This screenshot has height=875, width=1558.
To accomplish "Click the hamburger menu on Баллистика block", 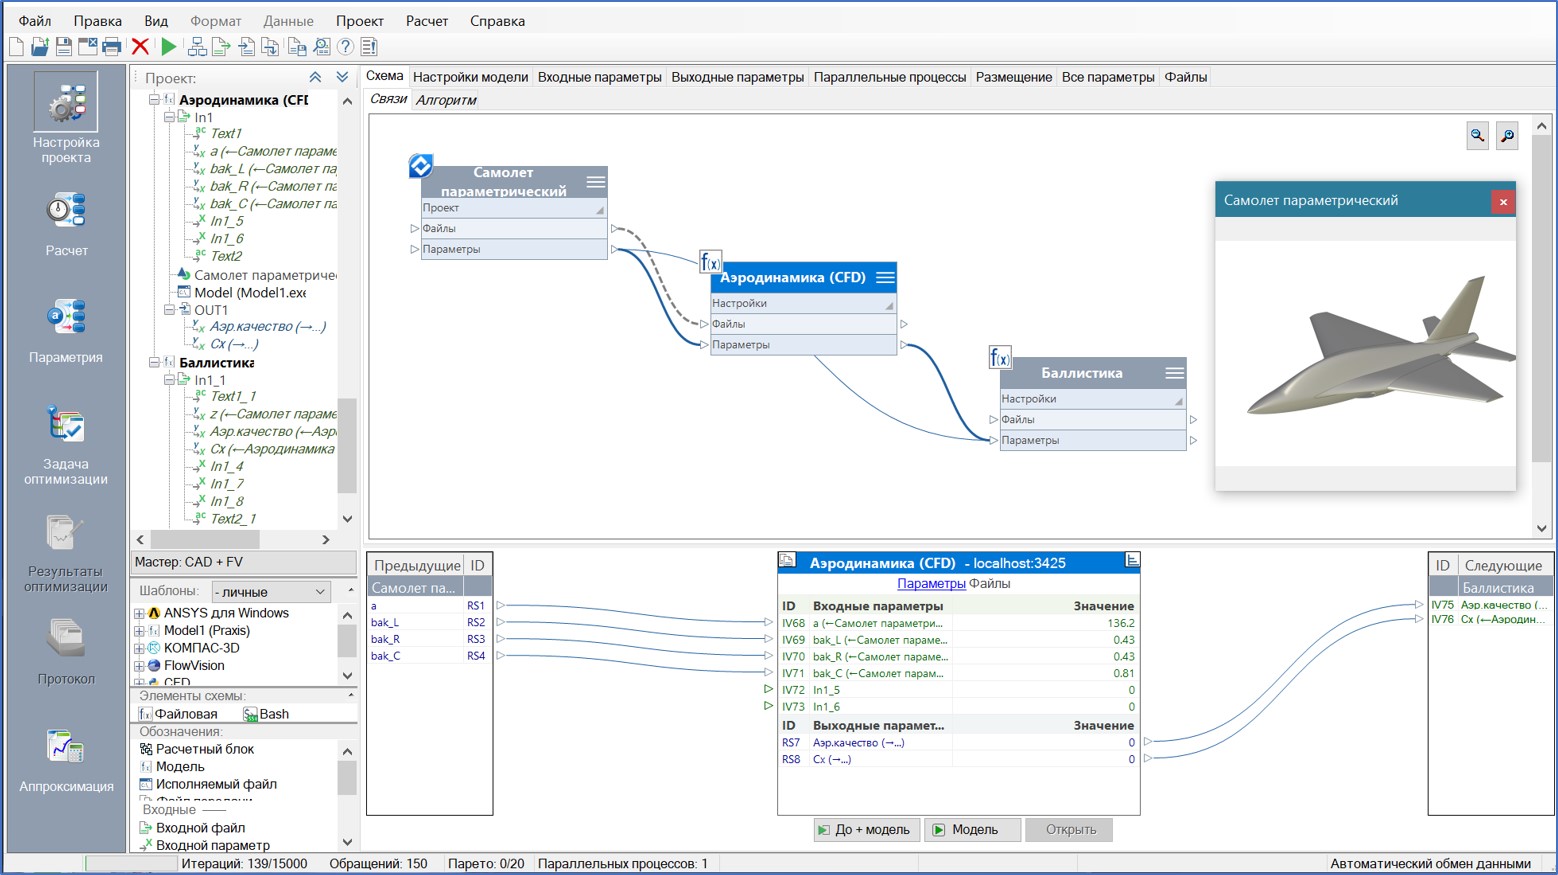I will [x=1174, y=373].
